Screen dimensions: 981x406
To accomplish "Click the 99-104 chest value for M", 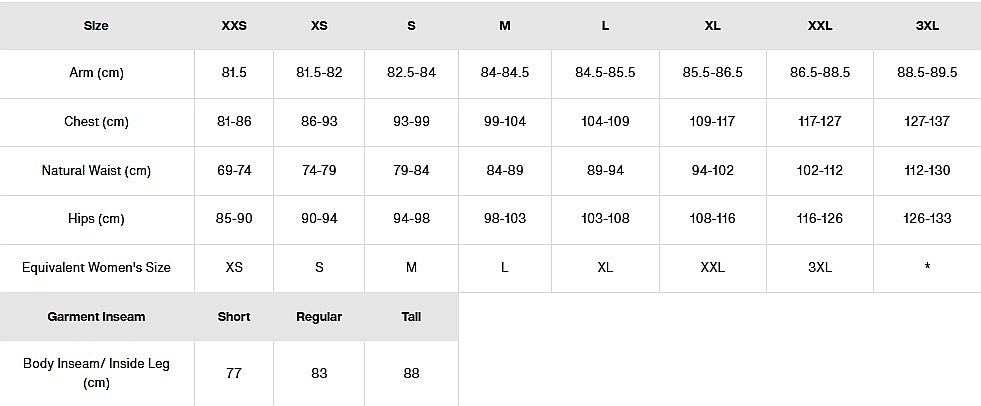I will click(505, 122).
